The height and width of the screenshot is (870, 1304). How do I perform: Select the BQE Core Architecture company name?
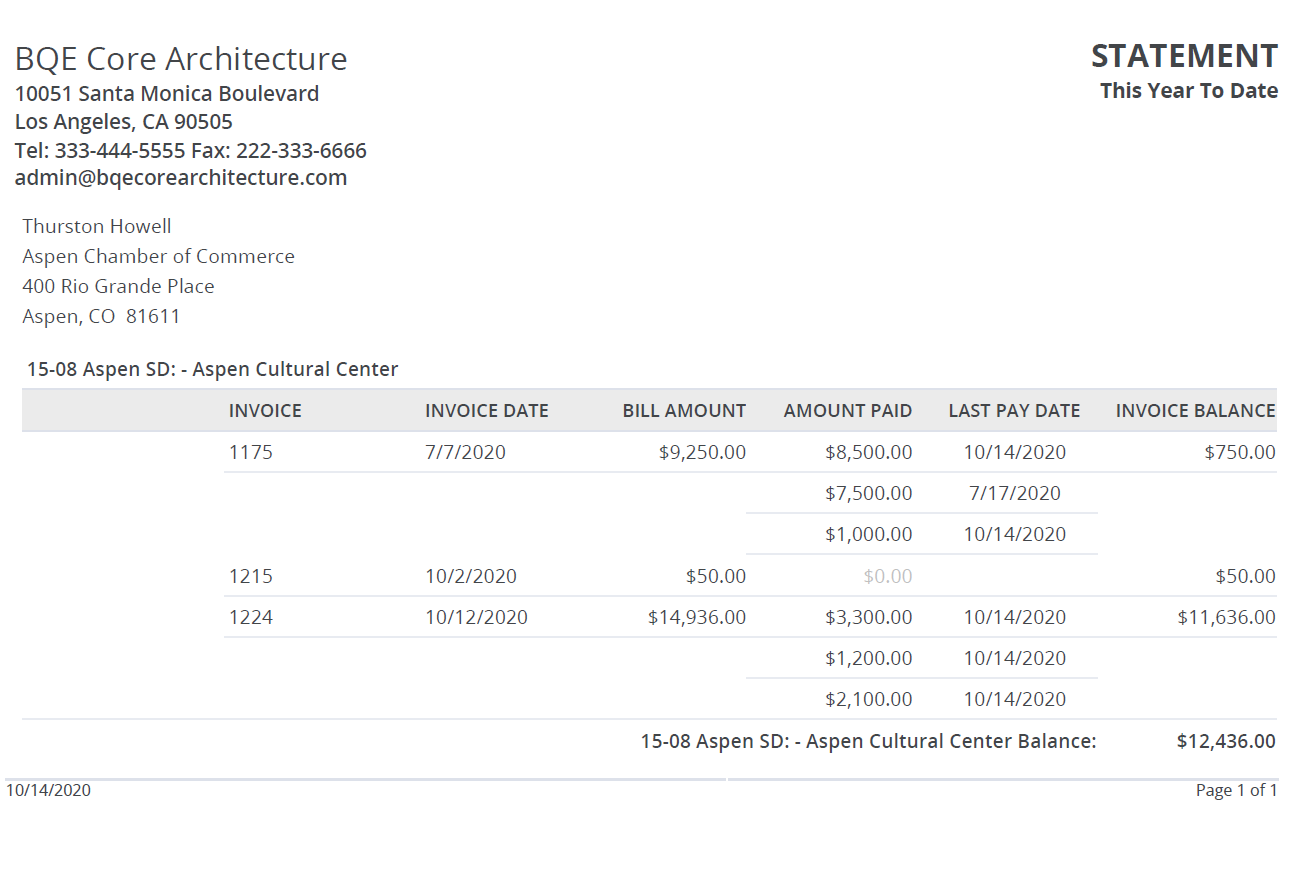coord(181,59)
